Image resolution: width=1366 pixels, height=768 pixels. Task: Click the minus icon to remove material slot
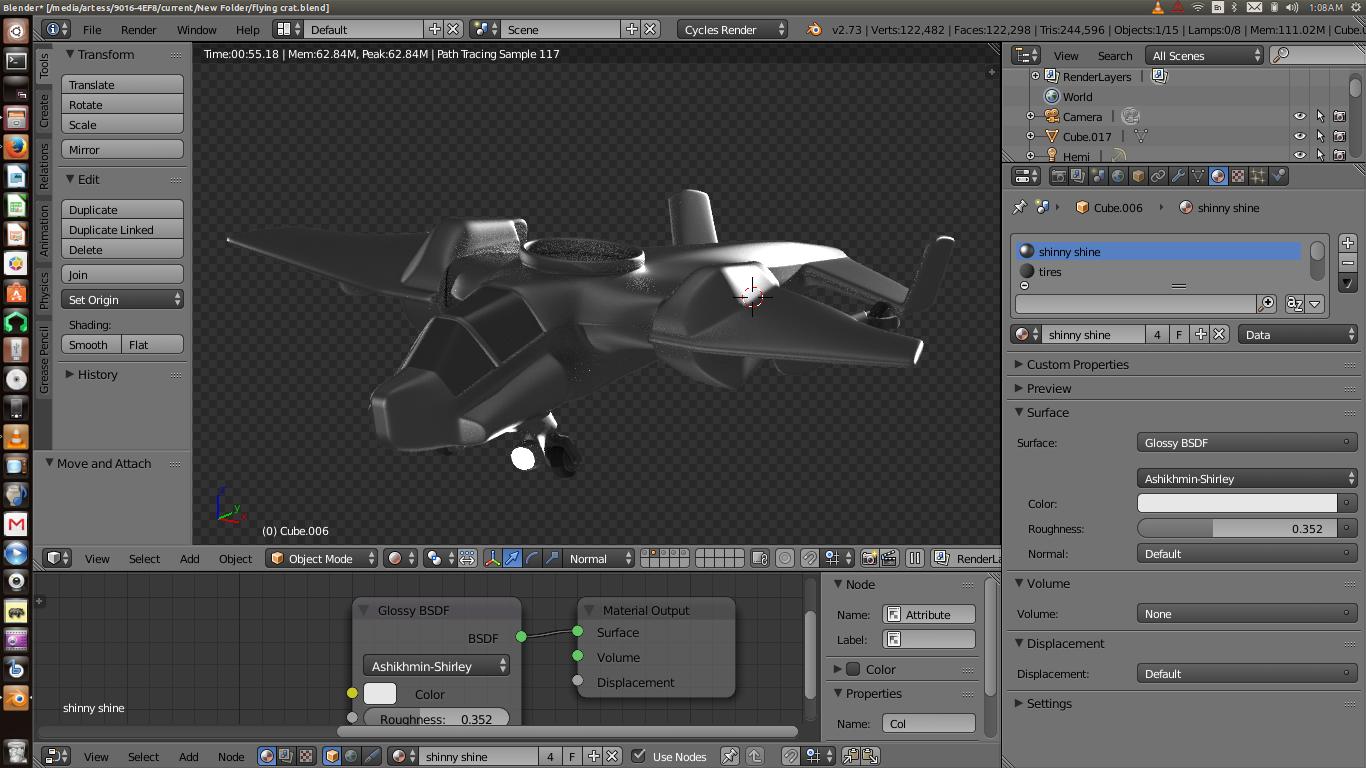[x=1347, y=263]
